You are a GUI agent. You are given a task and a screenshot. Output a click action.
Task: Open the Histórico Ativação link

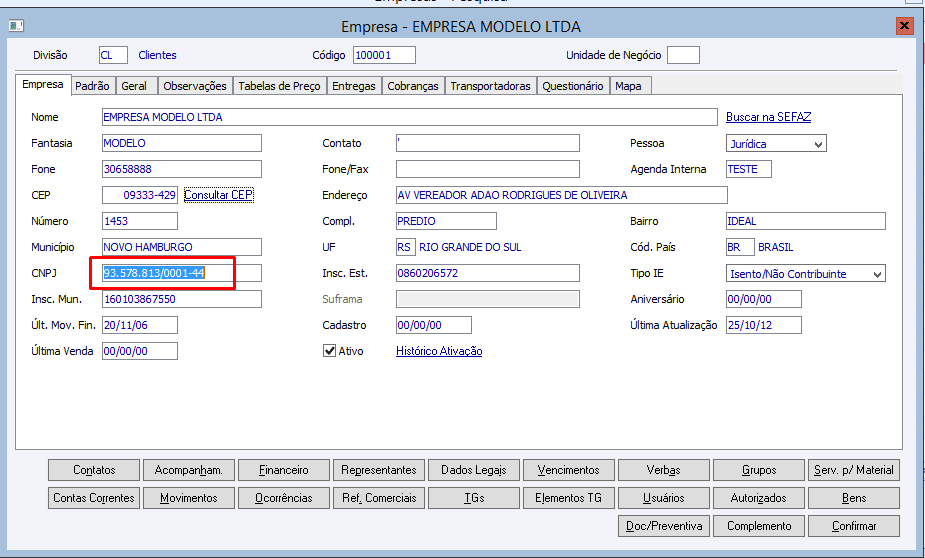pyautogui.click(x=439, y=351)
